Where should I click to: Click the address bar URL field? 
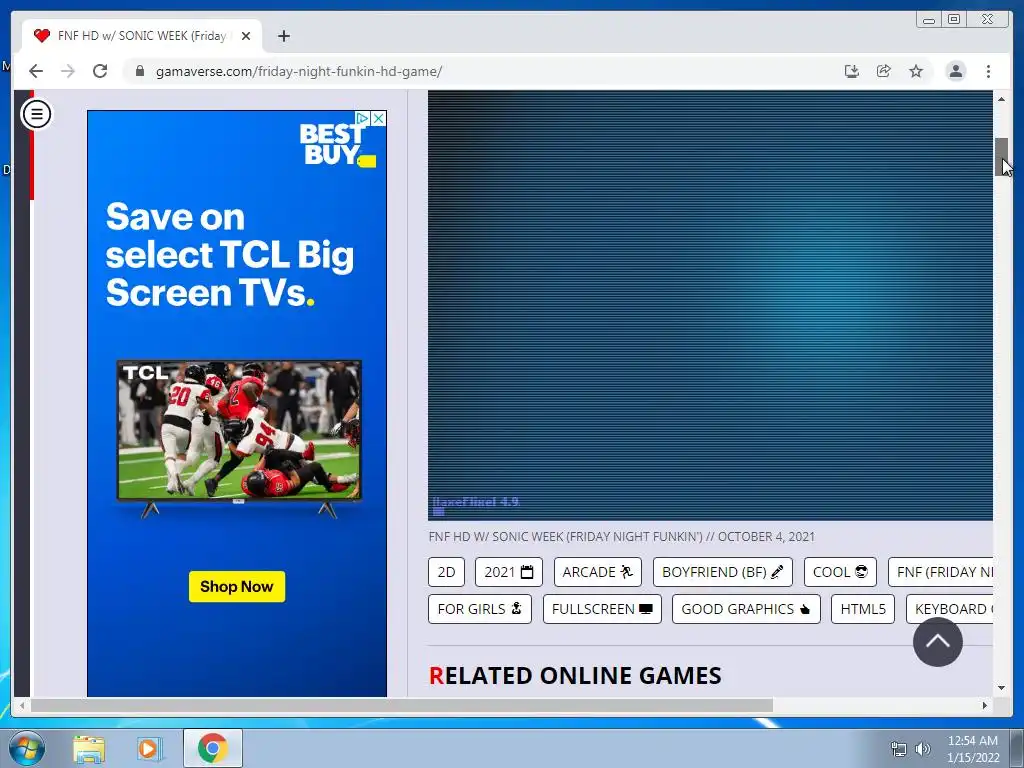click(x=483, y=71)
